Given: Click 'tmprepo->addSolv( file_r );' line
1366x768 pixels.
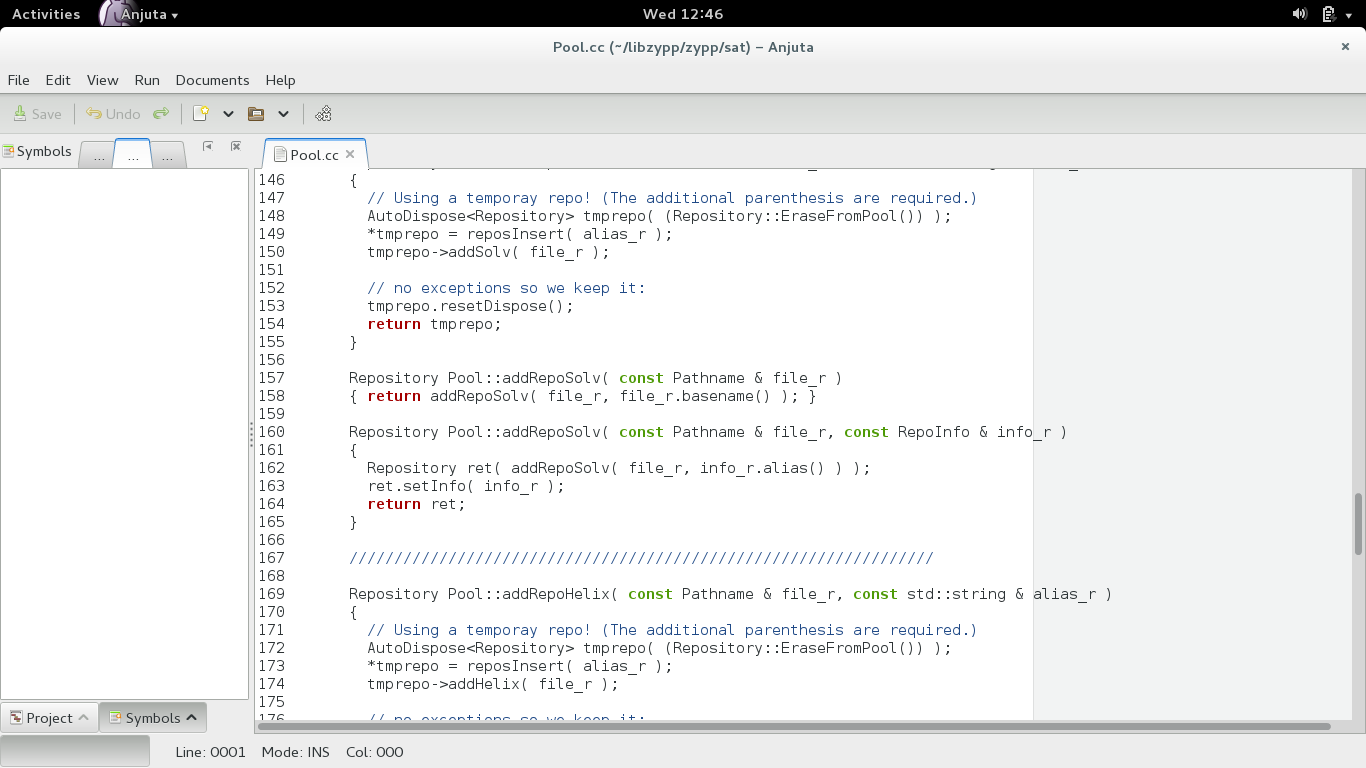Looking at the screenshot, I should (x=488, y=252).
